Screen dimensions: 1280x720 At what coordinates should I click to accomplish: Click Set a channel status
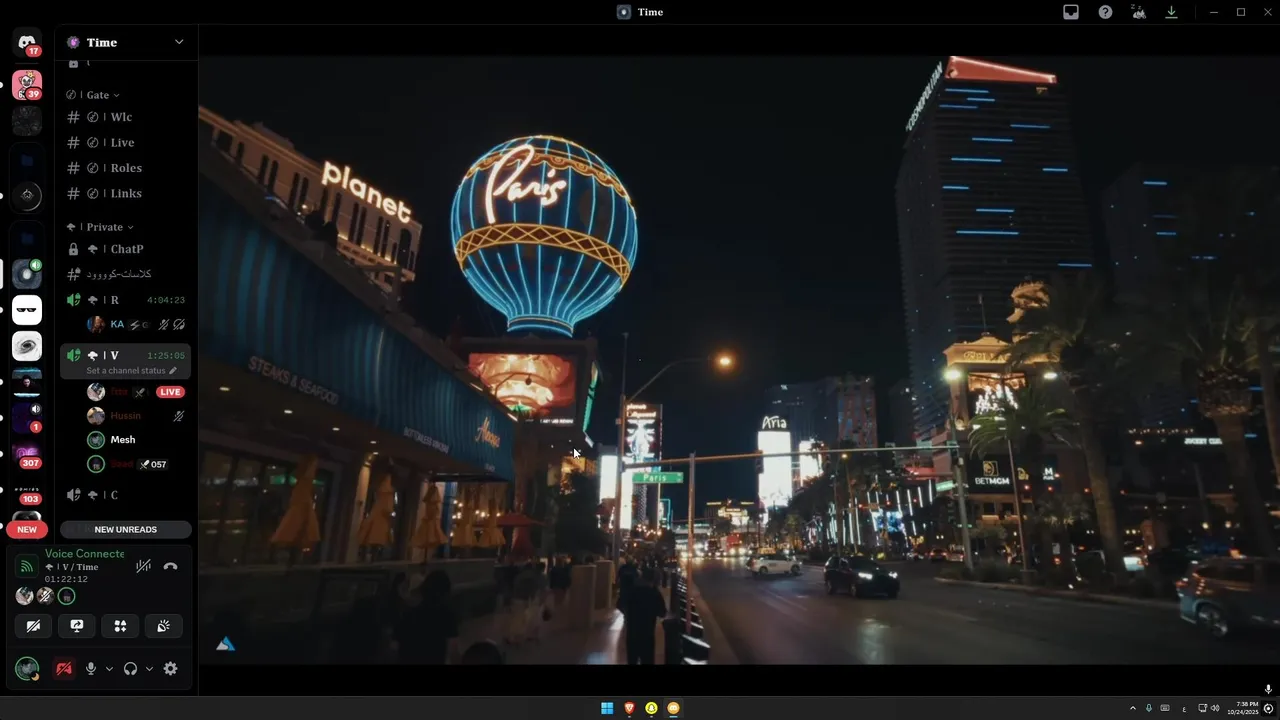click(131, 370)
